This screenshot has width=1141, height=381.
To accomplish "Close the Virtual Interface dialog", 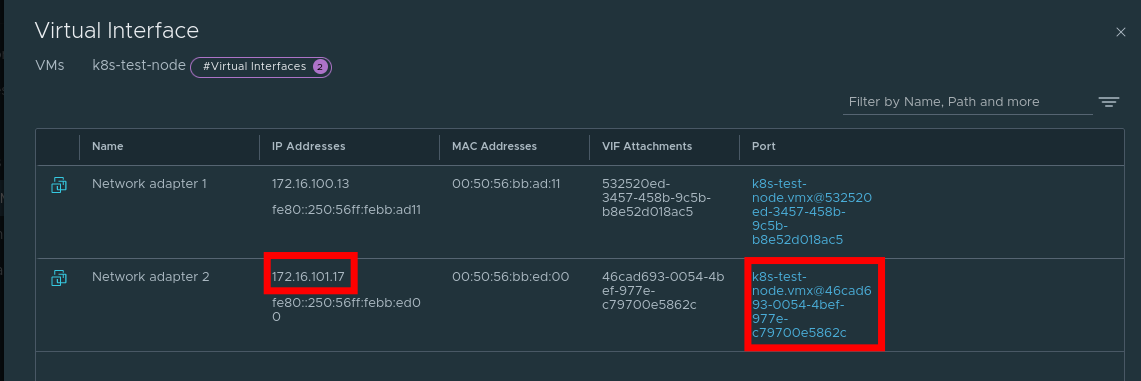I will [1121, 32].
